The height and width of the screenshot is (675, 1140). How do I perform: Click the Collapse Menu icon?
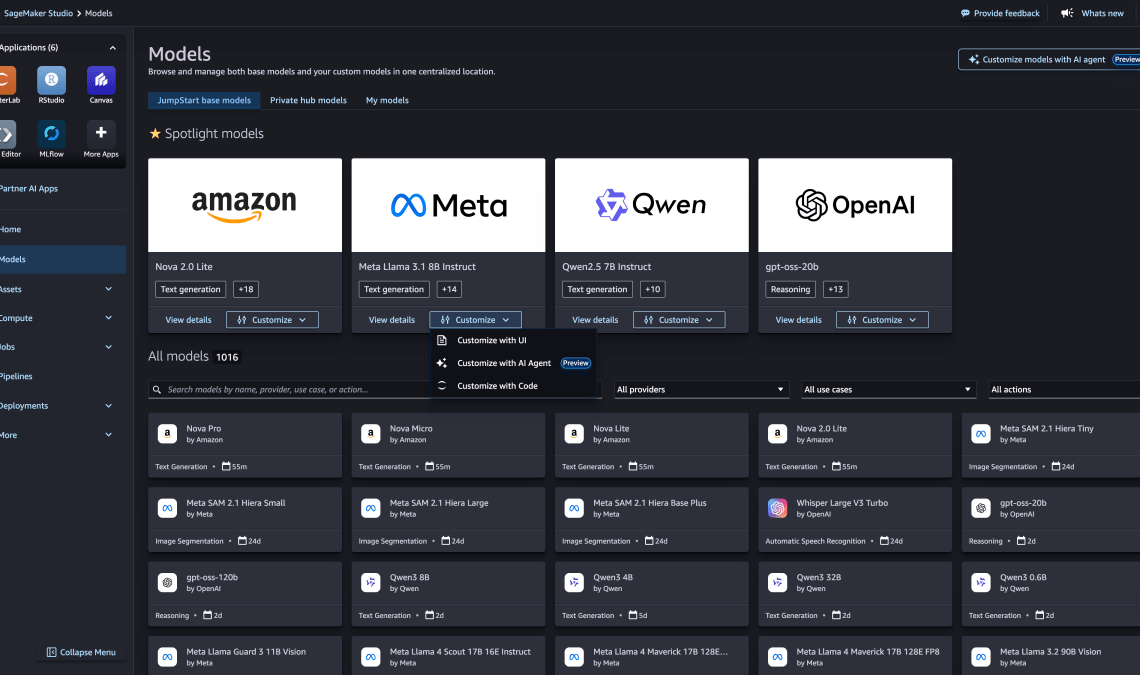[51, 652]
